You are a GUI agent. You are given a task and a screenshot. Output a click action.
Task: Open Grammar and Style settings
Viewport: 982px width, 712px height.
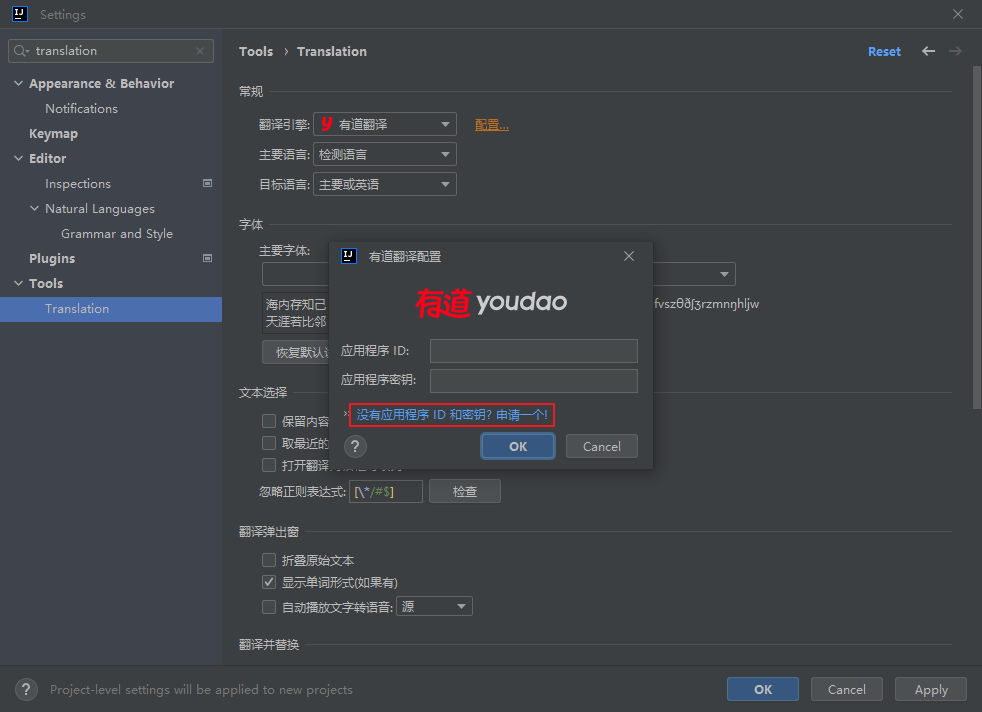(x=116, y=234)
